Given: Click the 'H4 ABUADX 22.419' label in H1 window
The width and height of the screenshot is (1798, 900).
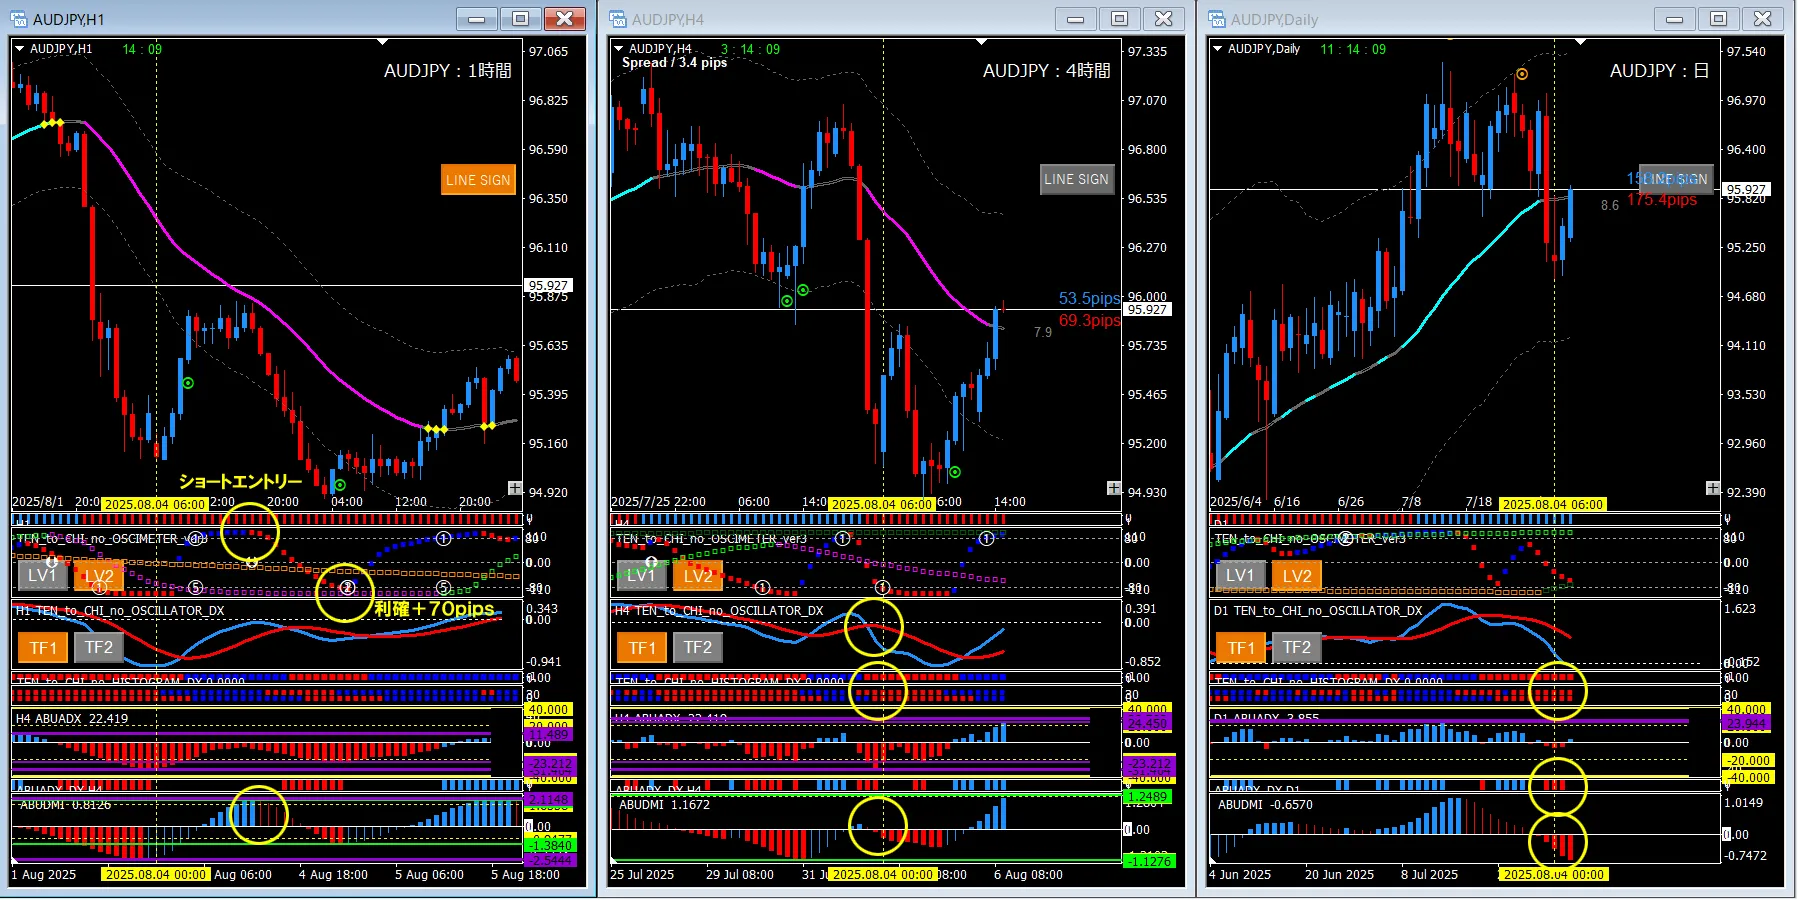Looking at the screenshot, I should coord(72,718).
